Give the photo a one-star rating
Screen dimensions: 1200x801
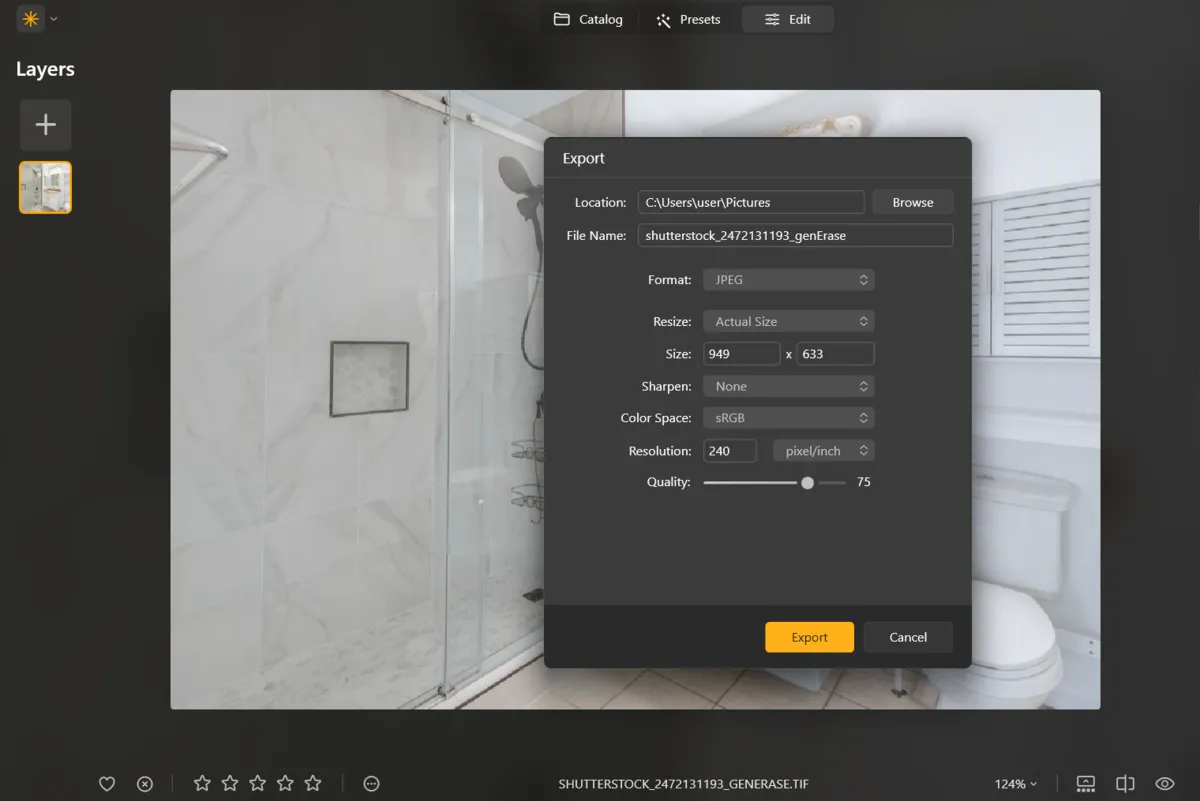click(202, 783)
